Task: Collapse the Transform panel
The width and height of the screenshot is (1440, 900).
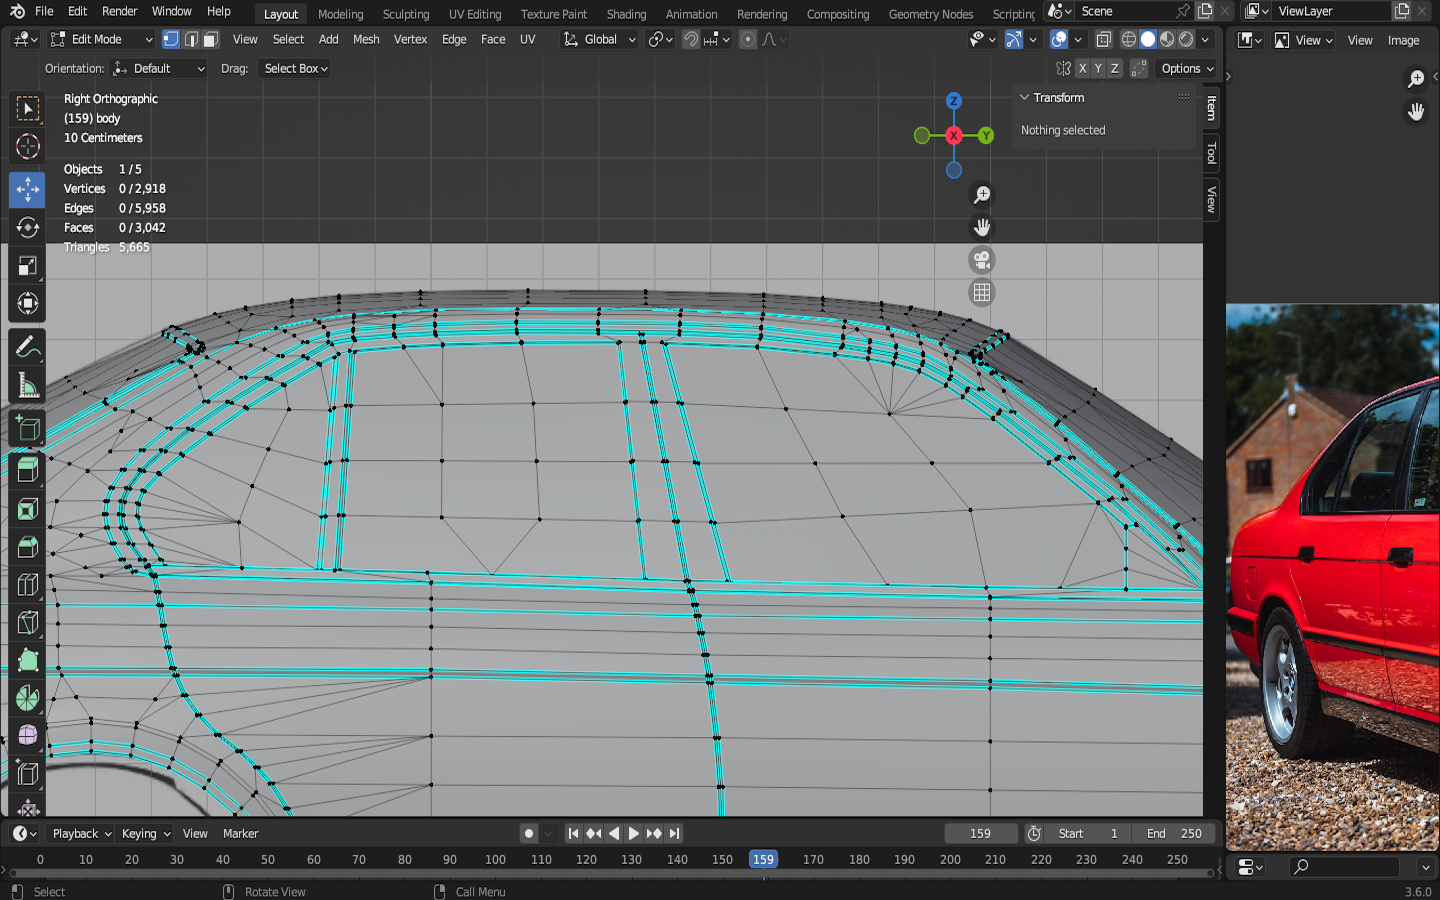Action: [x=1024, y=98]
